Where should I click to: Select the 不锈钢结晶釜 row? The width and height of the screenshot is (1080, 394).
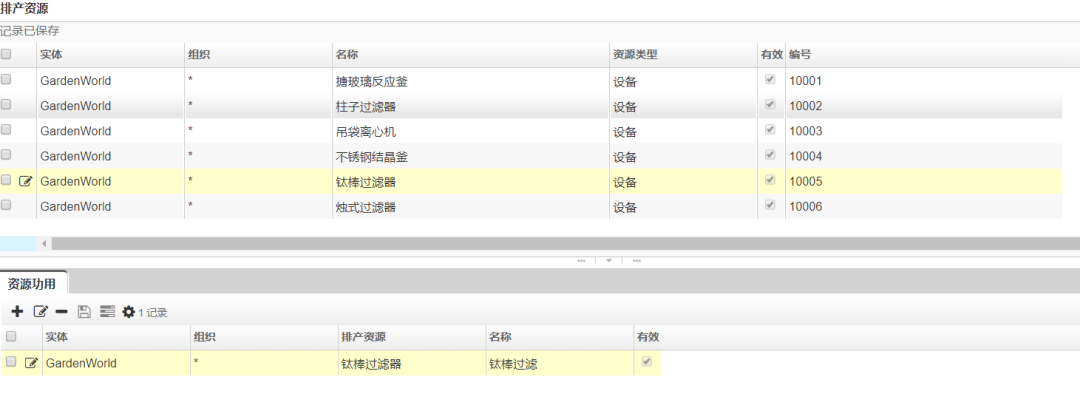[531, 156]
